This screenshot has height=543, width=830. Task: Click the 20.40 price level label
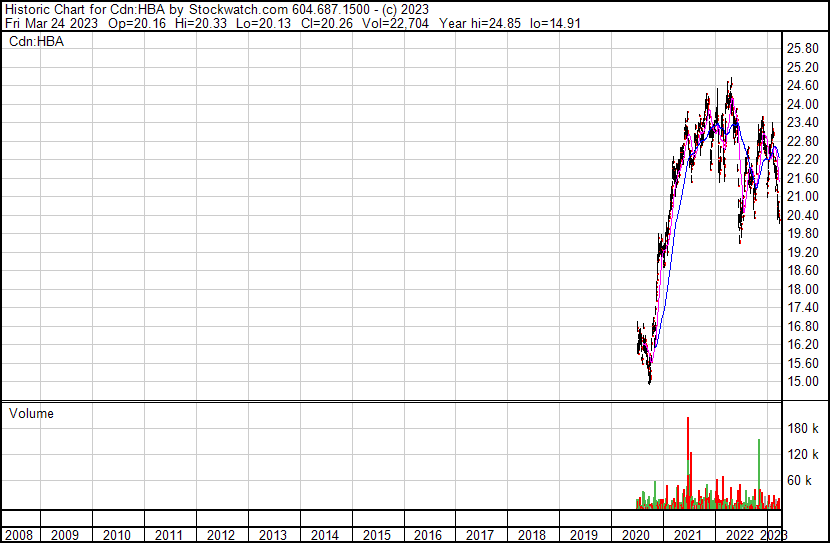(803, 215)
